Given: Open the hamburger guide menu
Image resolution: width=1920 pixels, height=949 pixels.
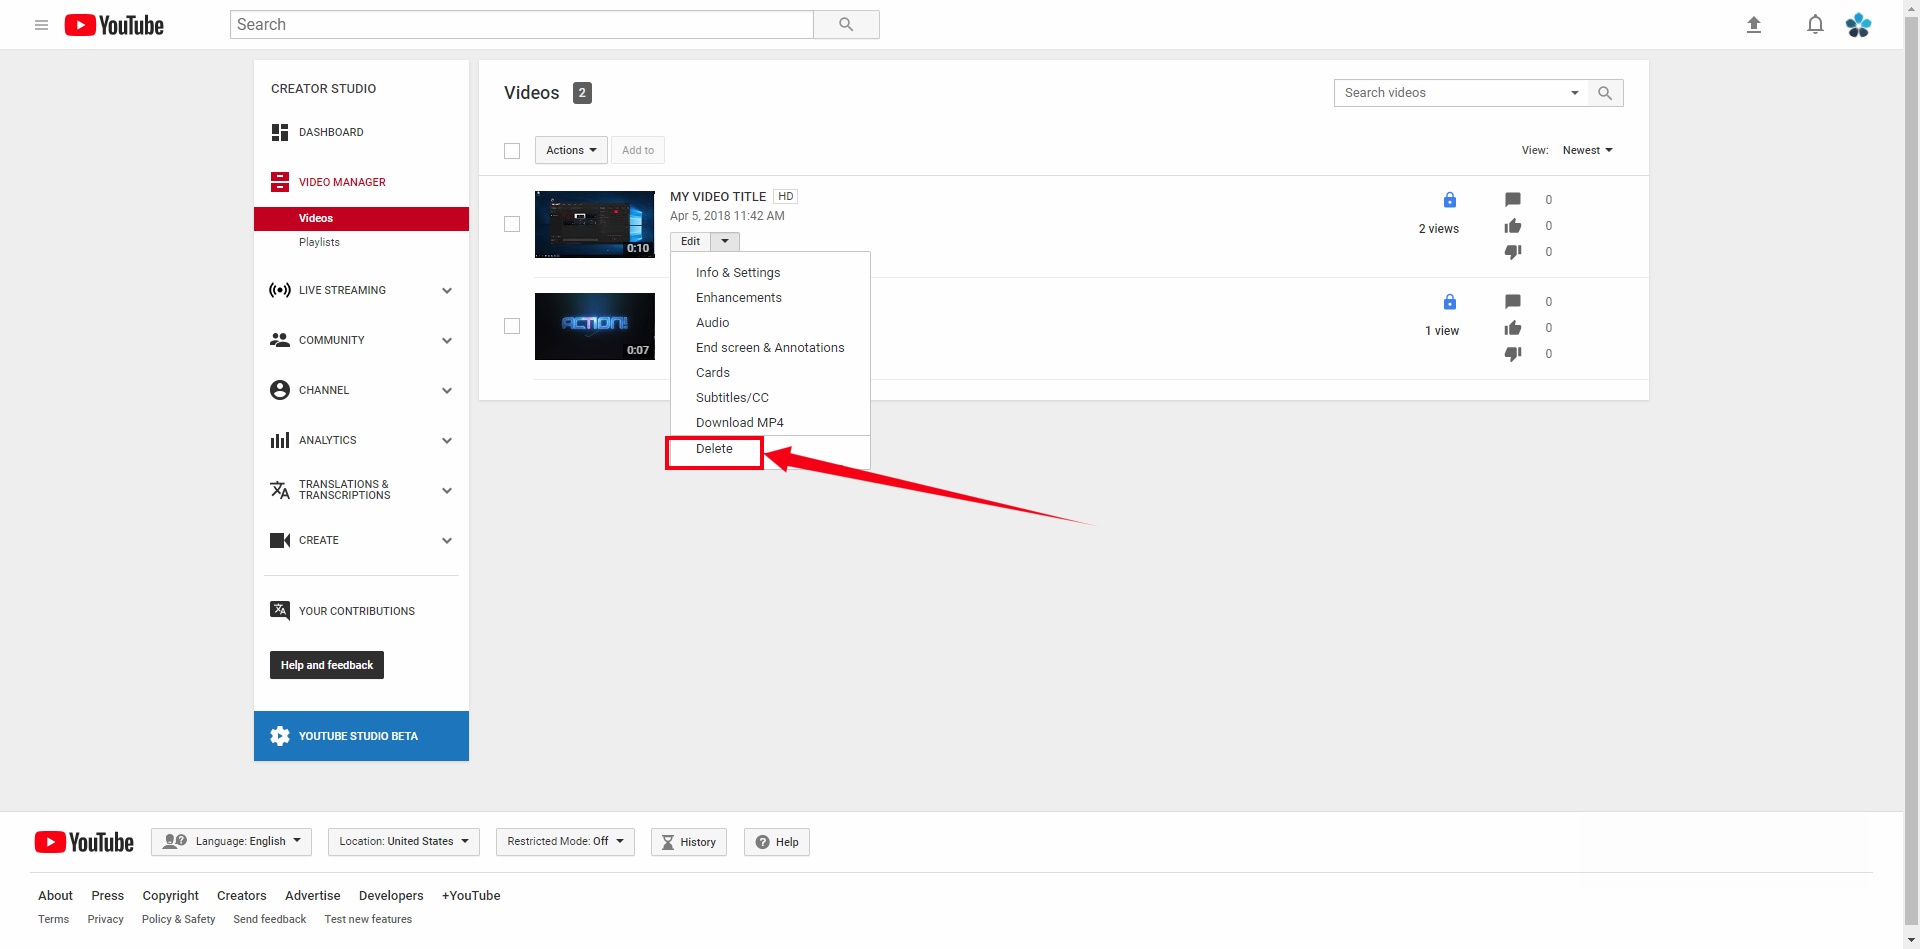Looking at the screenshot, I should click(41, 25).
